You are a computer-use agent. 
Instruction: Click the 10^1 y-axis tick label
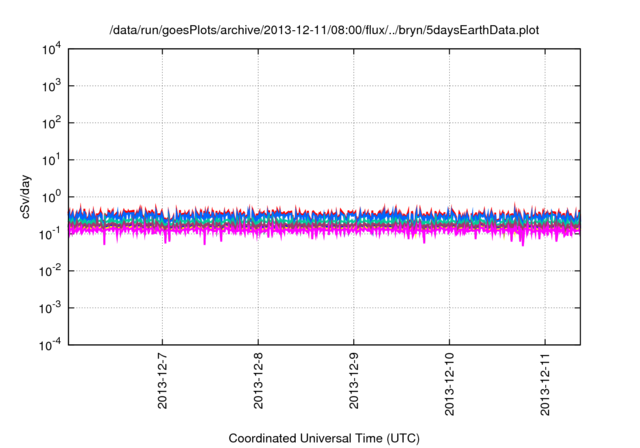[x=52, y=160]
